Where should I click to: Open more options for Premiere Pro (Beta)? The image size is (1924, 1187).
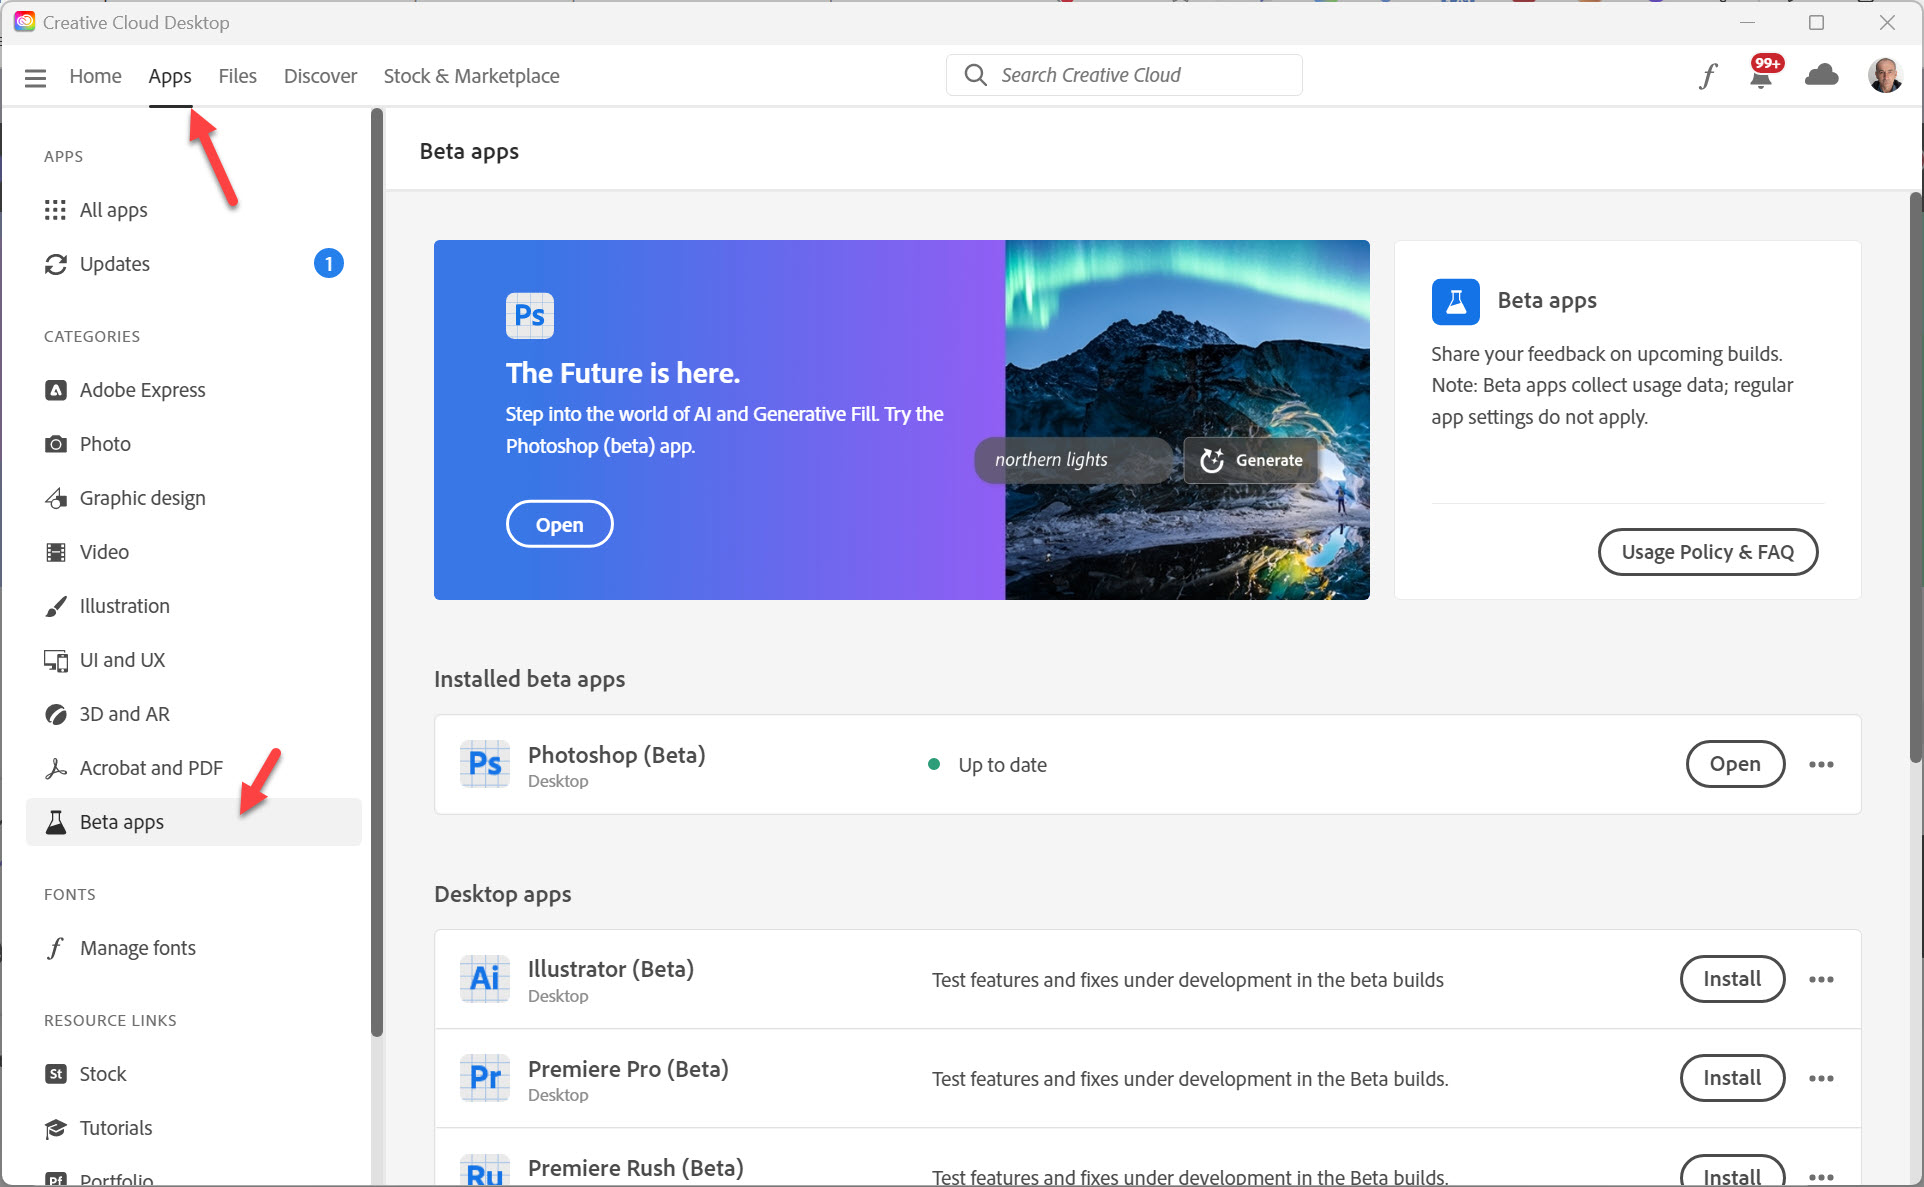[x=1822, y=1078]
